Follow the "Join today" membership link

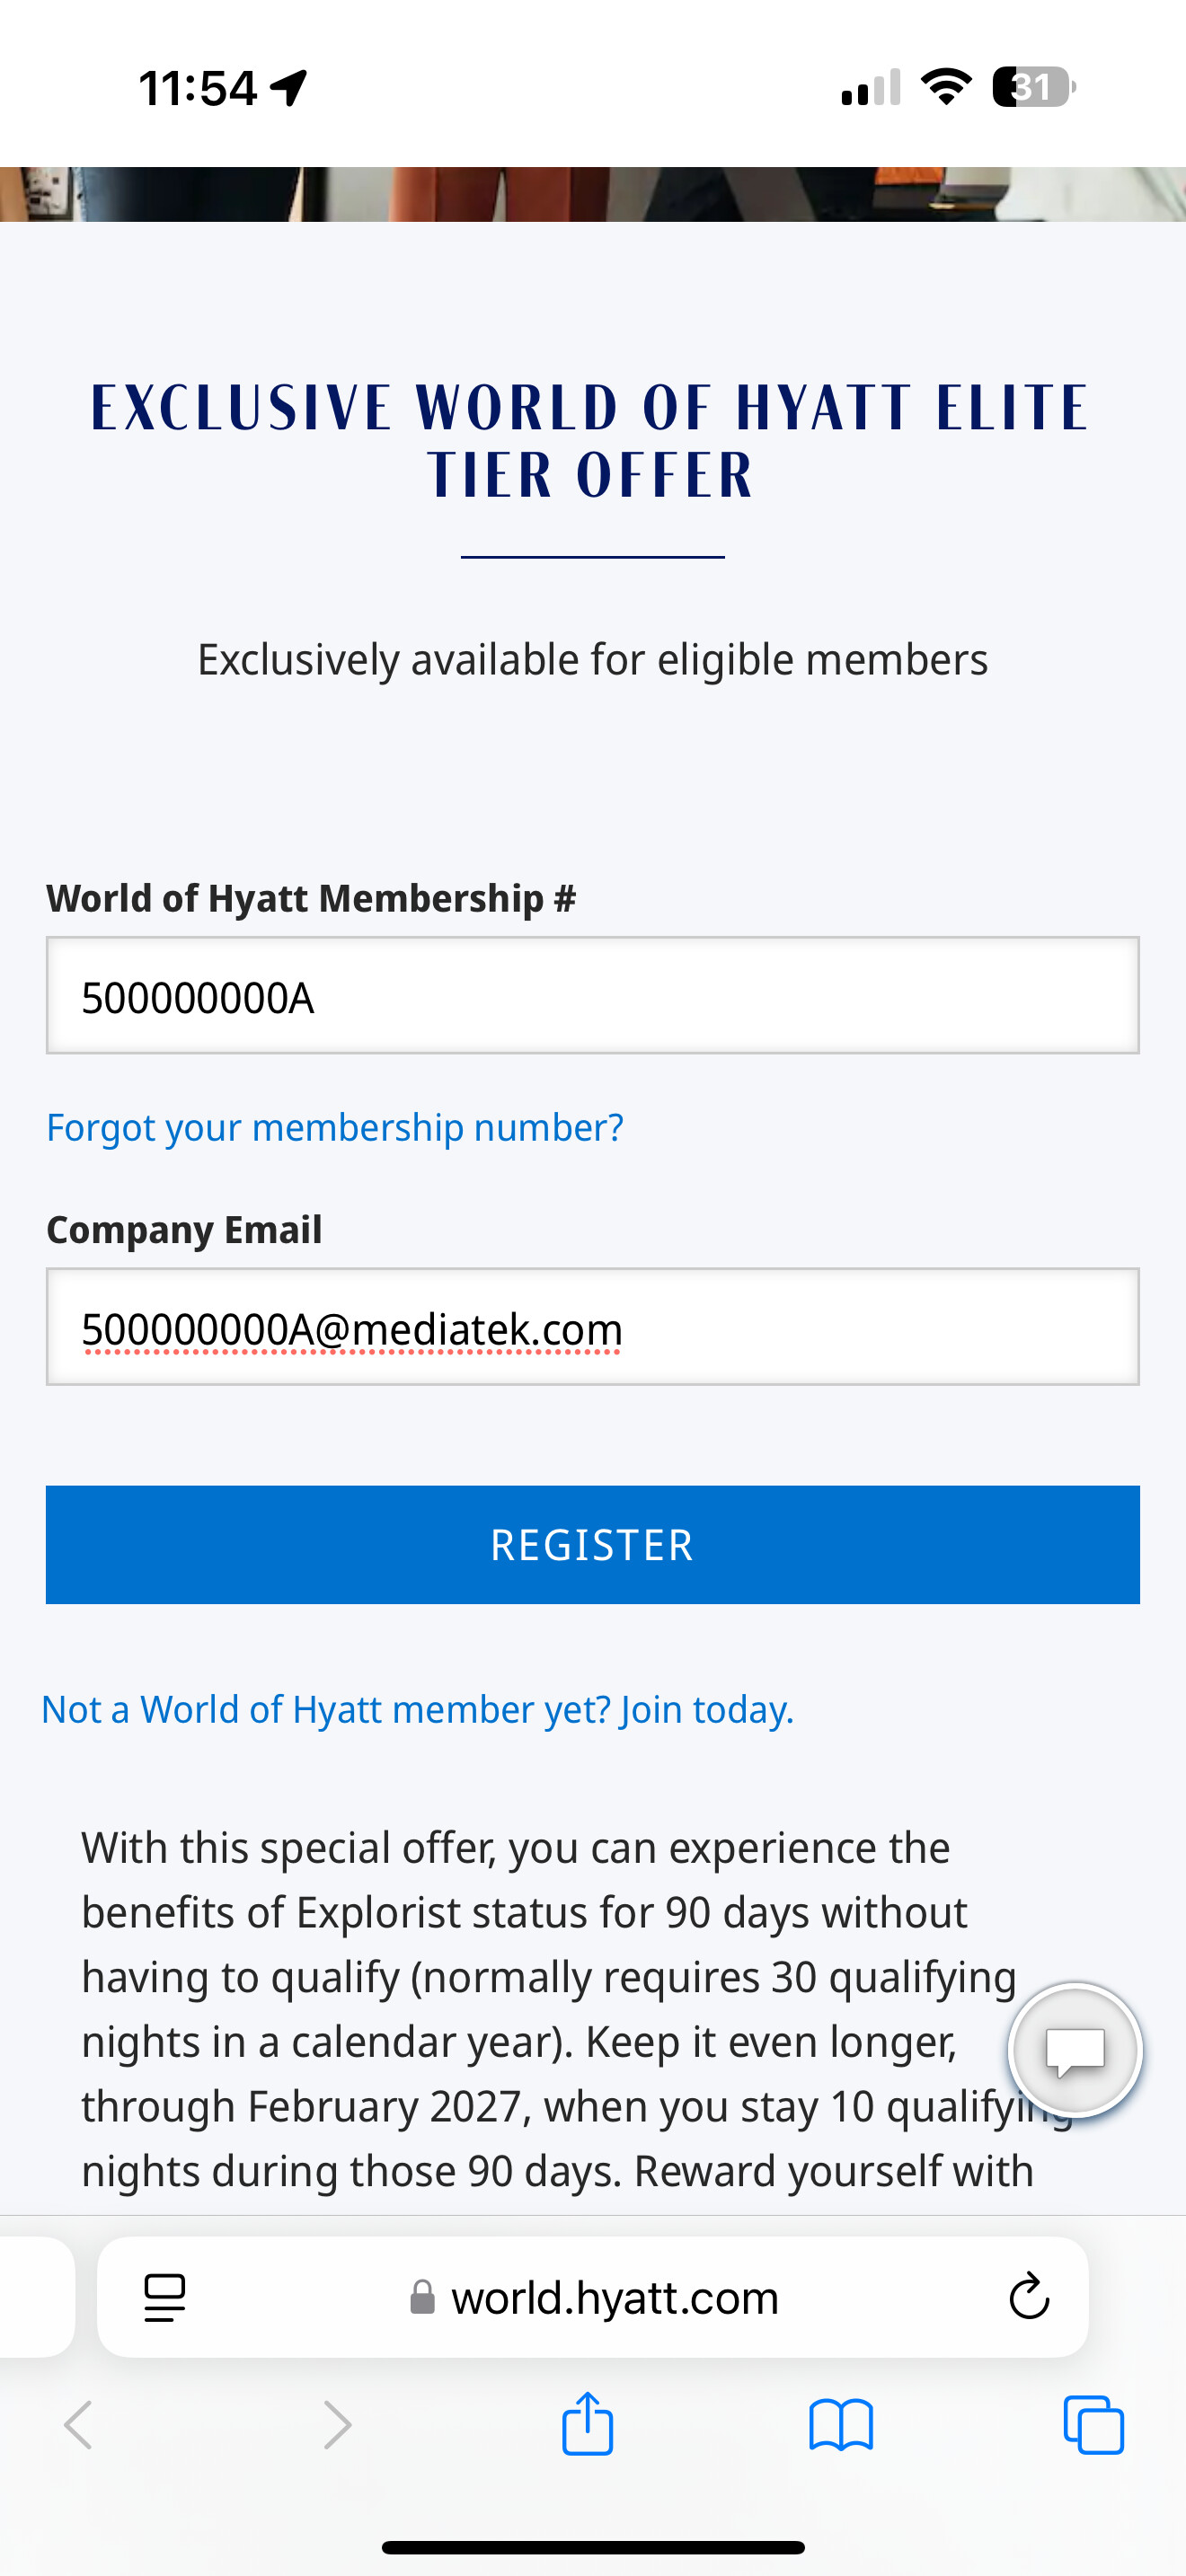click(706, 1710)
